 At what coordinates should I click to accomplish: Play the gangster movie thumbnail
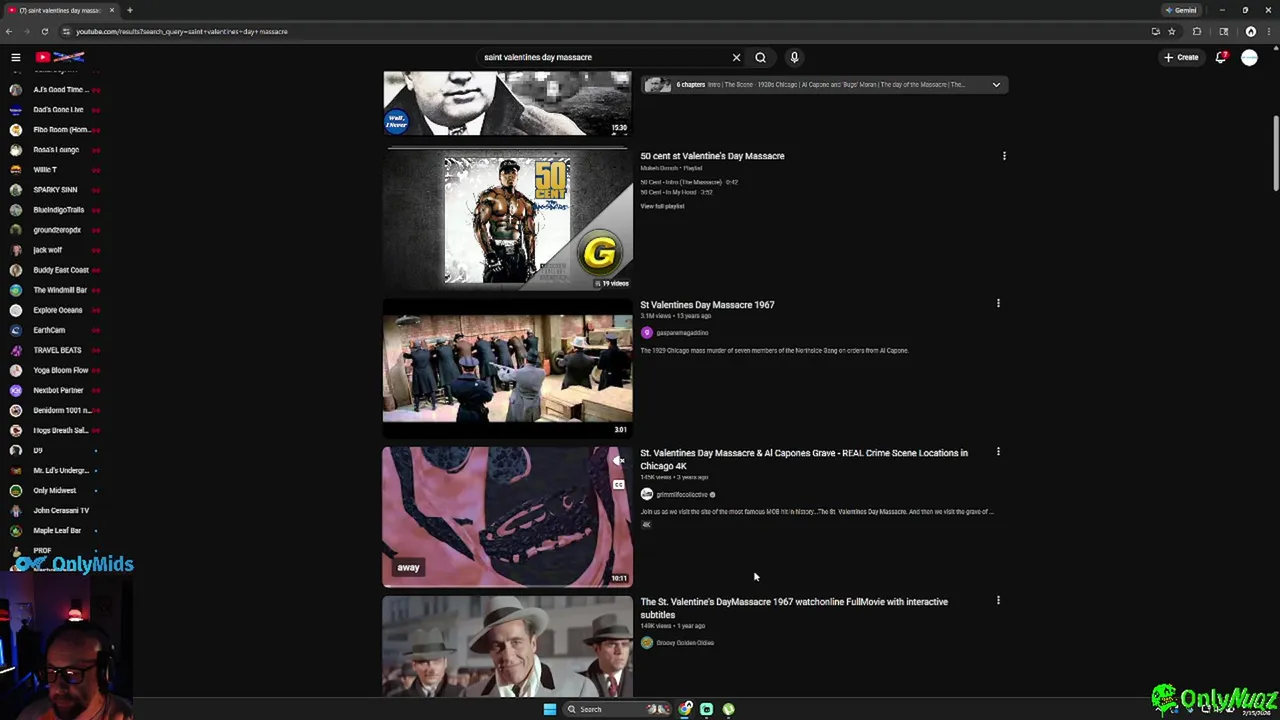[507, 646]
